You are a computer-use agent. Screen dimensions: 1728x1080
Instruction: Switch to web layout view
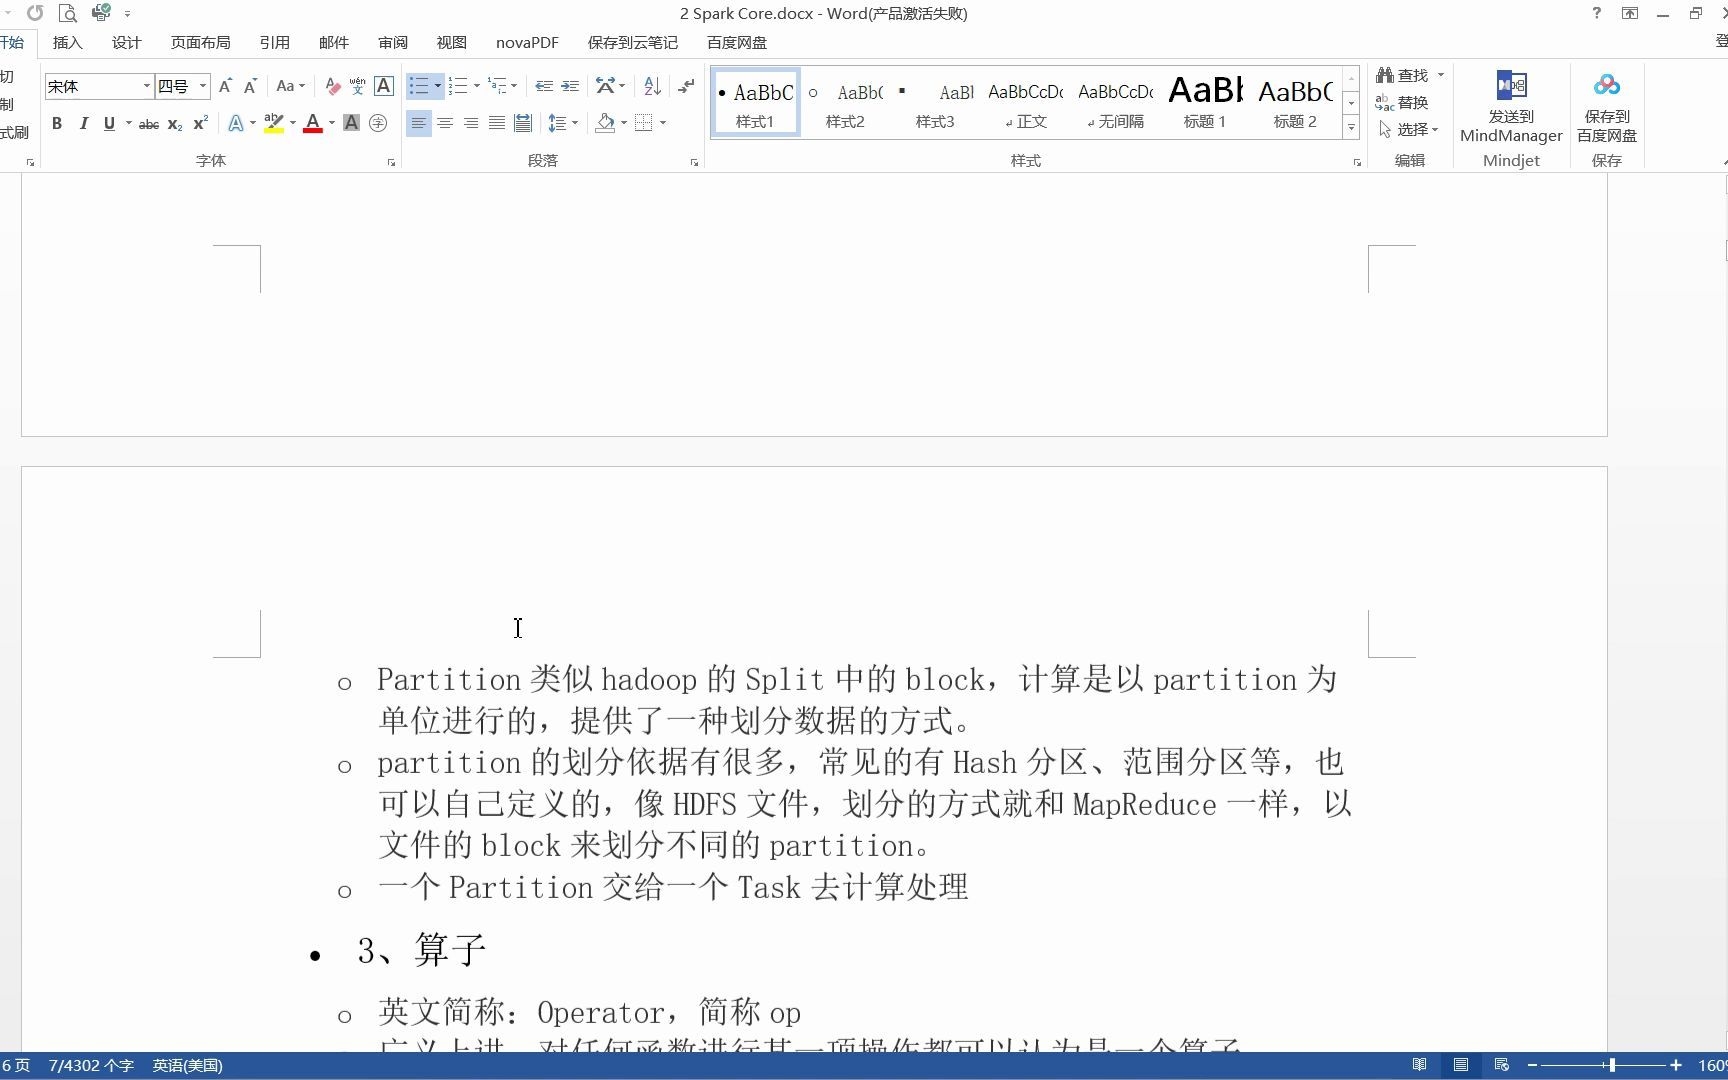[x=1502, y=1065]
